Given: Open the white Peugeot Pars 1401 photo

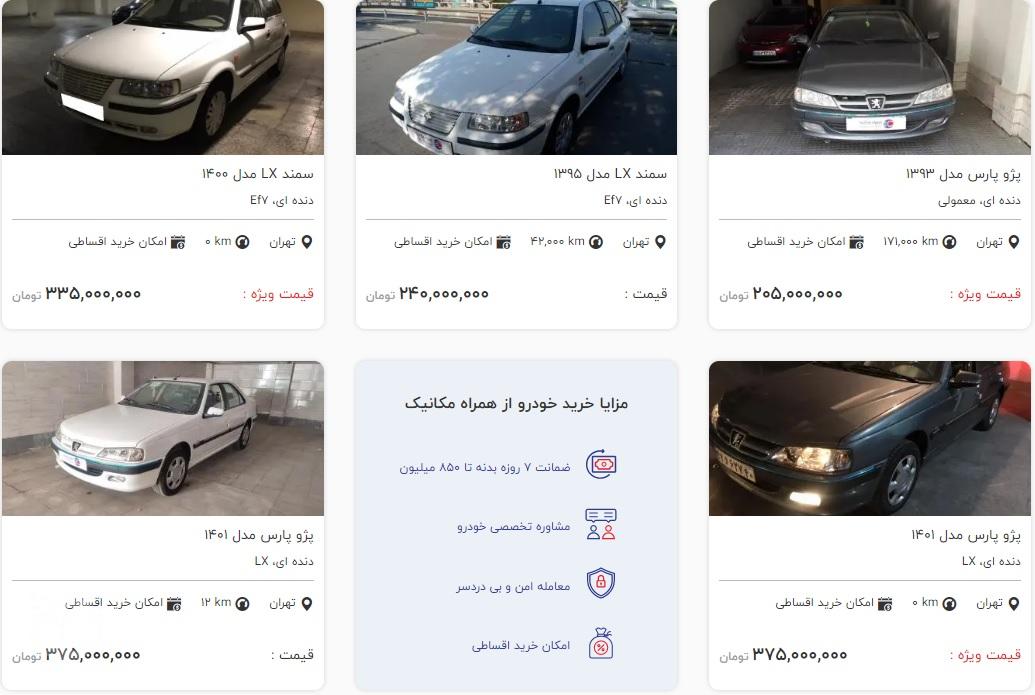Looking at the screenshot, I should pyautogui.click(x=163, y=438).
